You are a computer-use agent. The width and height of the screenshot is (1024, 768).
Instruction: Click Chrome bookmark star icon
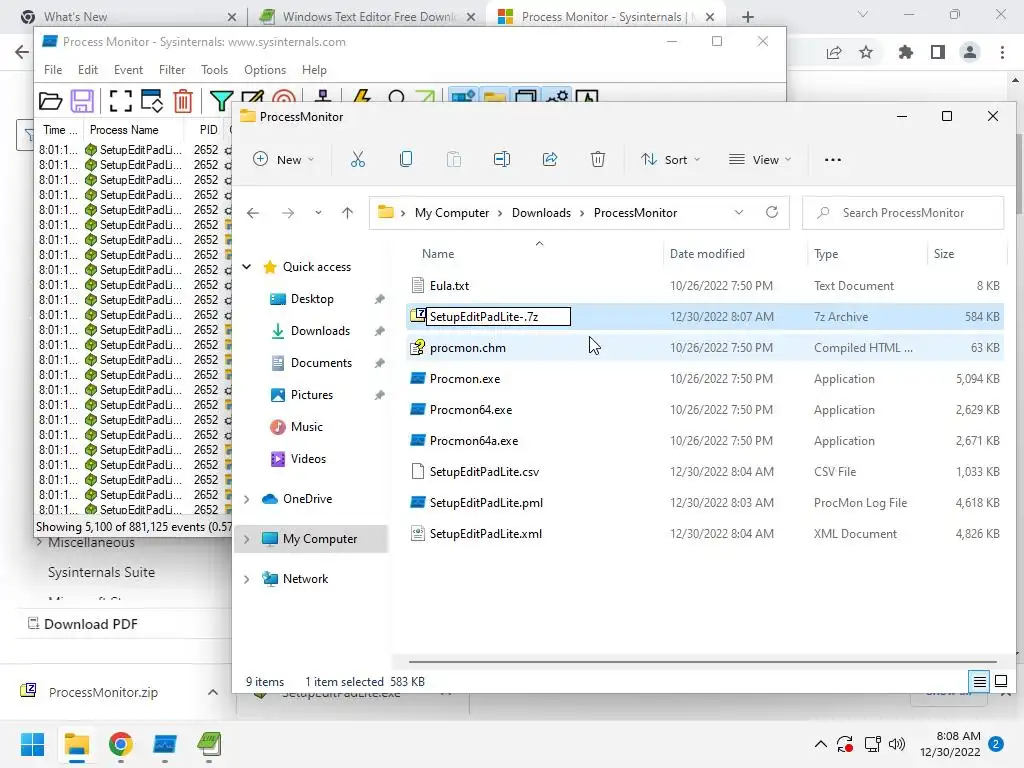(x=866, y=52)
